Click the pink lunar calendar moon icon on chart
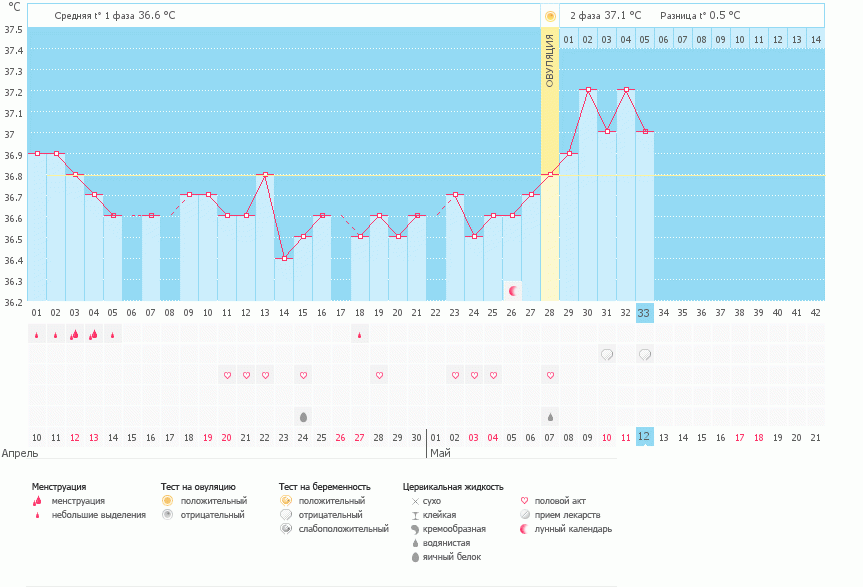863x587 pixels. tap(513, 289)
